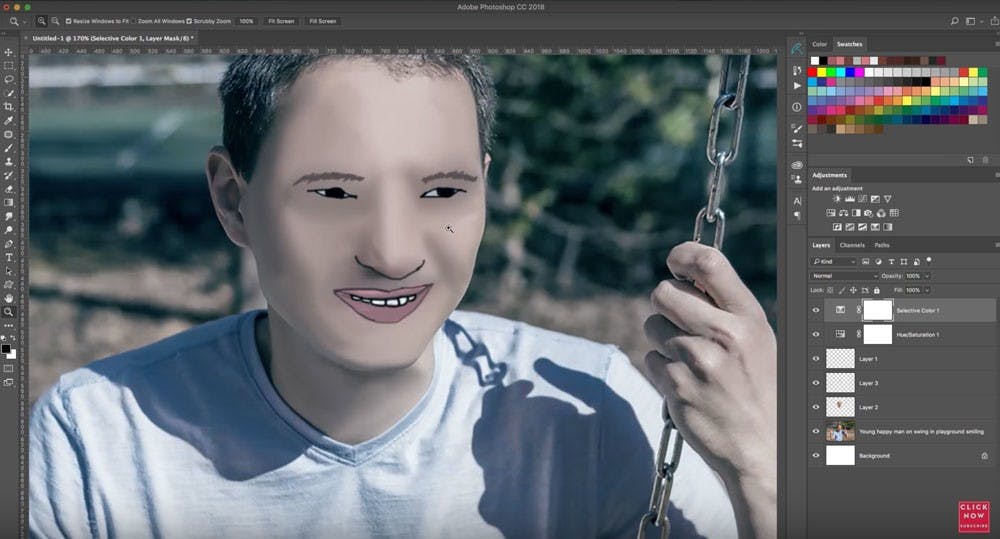1000x539 pixels.
Task: Open Search icon at top right
Action: pos(954,21)
